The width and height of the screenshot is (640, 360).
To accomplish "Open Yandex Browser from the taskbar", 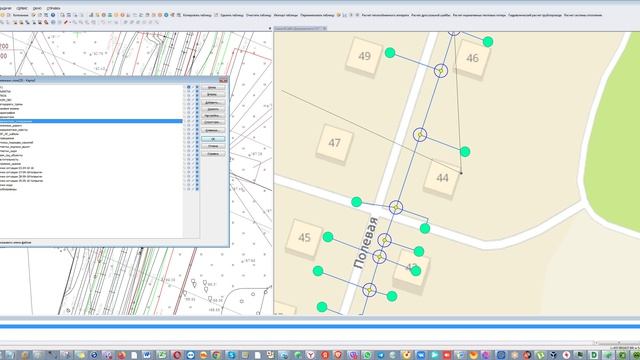I will coord(311,355).
